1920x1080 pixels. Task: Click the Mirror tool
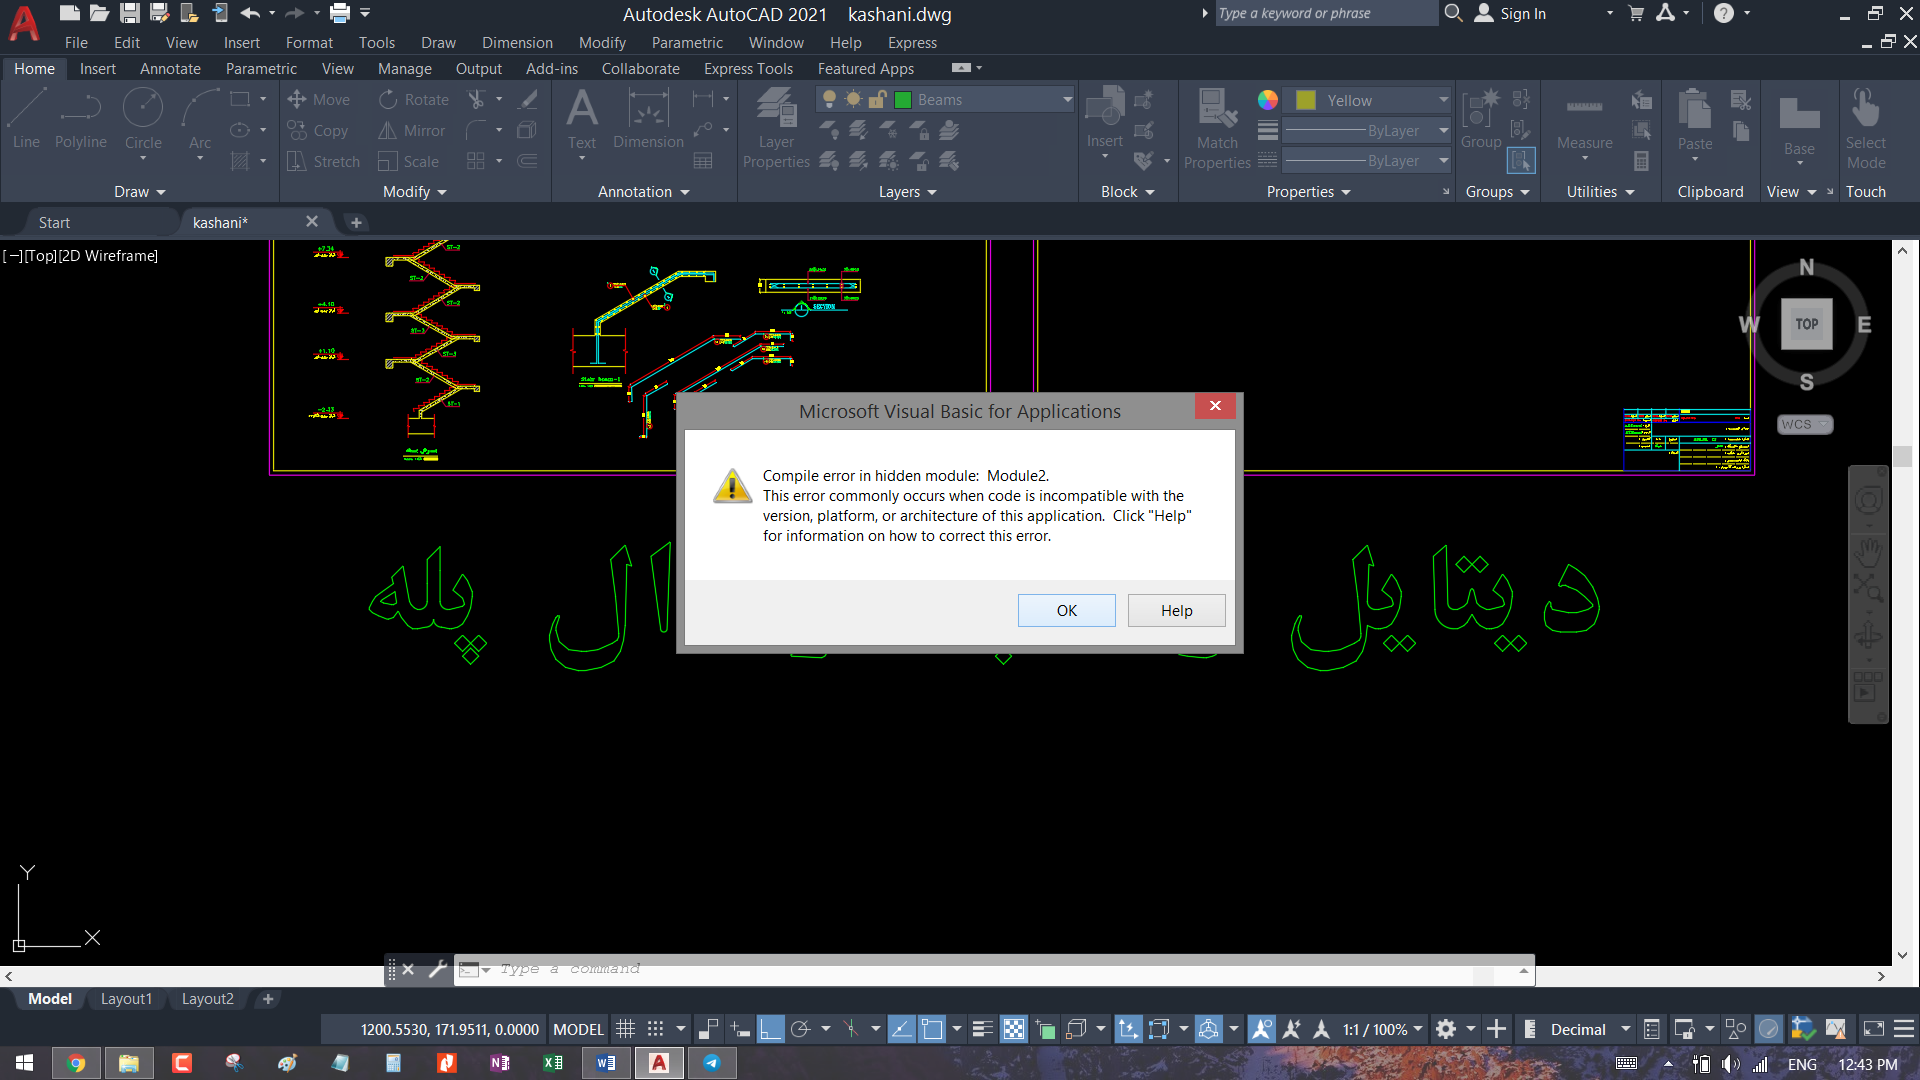pos(412,130)
